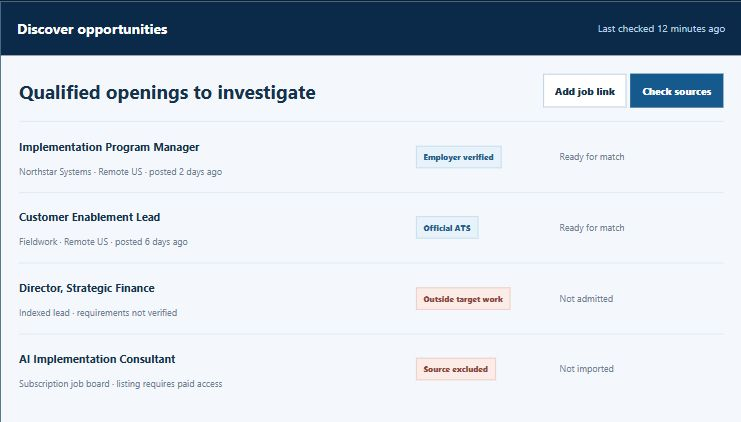Click Ready for match on the Implementation Program Manager row

click(x=592, y=157)
